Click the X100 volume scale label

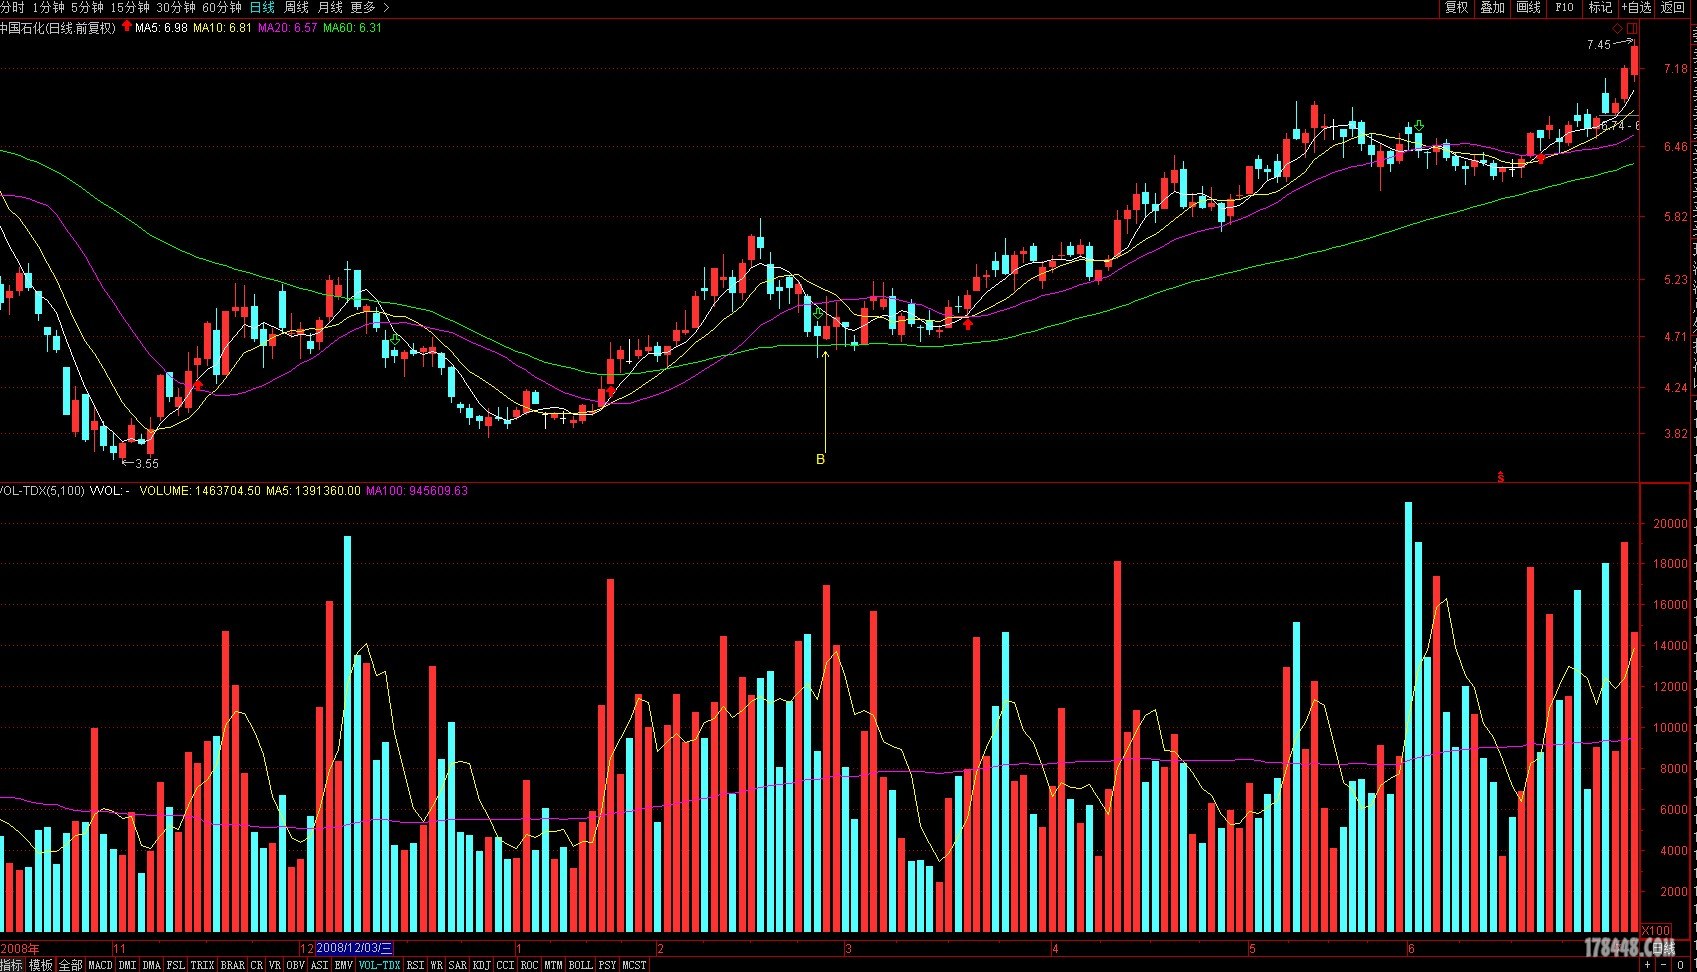pyautogui.click(x=1657, y=930)
